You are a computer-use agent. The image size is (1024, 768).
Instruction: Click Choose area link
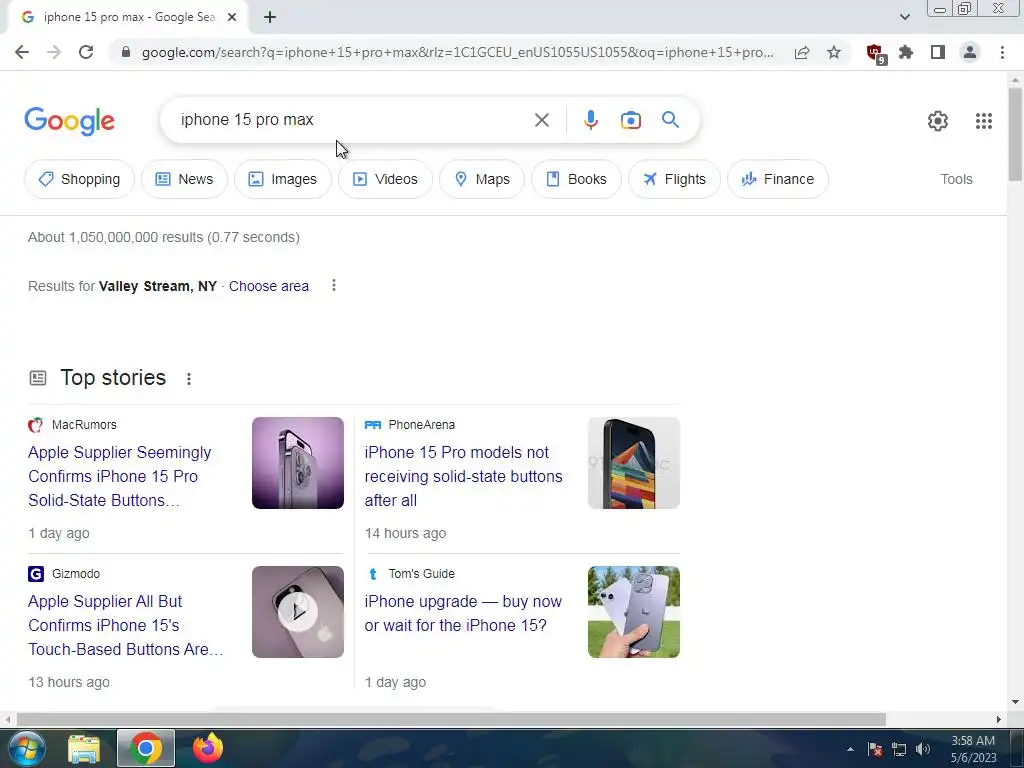click(x=268, y=286)
